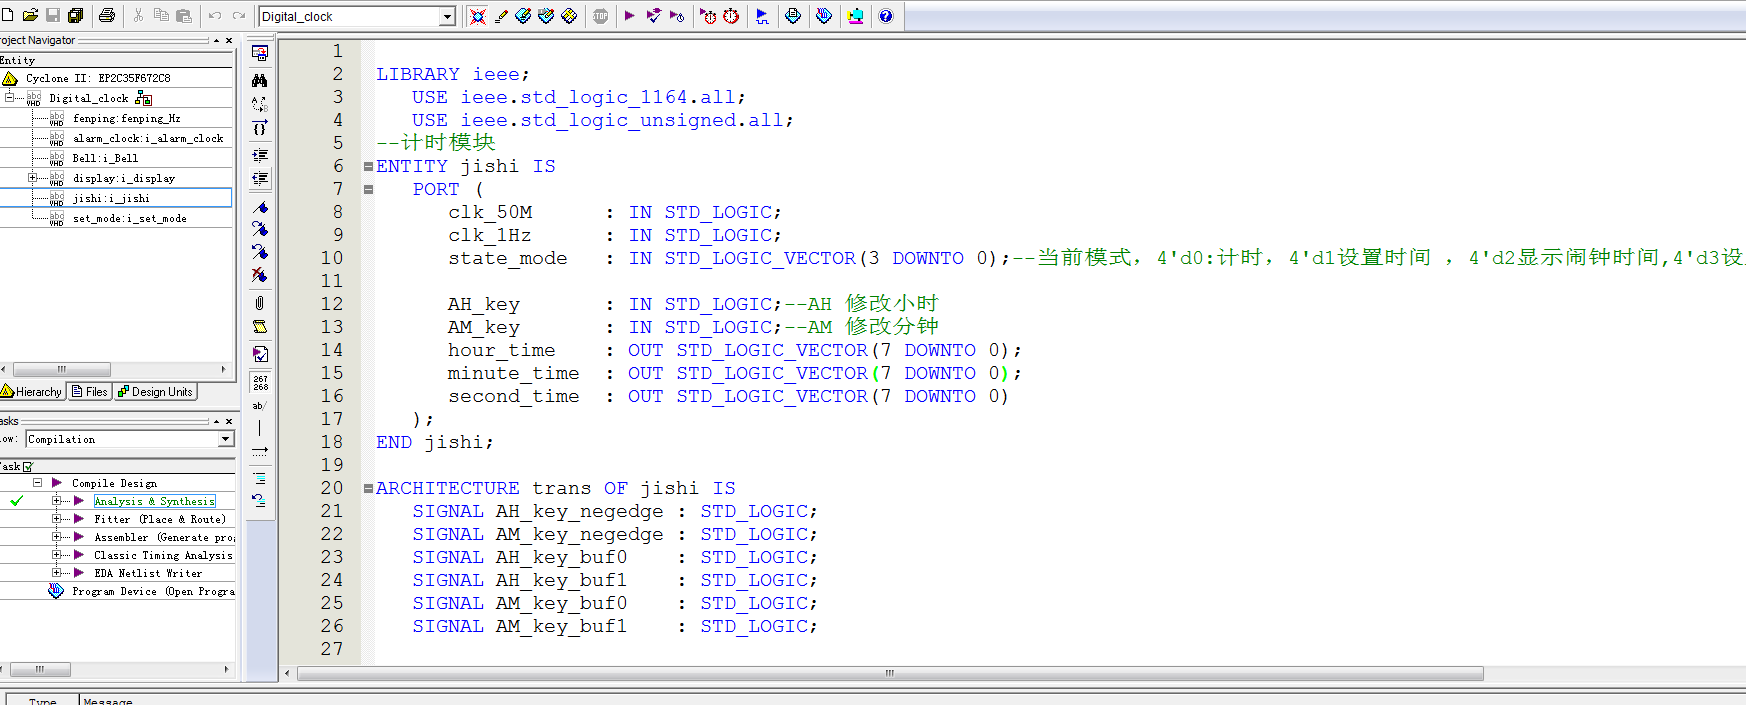Toggle line numbers 267/268 icon
The width and height of the screenshot is (1746, 705).
point(260,383)
